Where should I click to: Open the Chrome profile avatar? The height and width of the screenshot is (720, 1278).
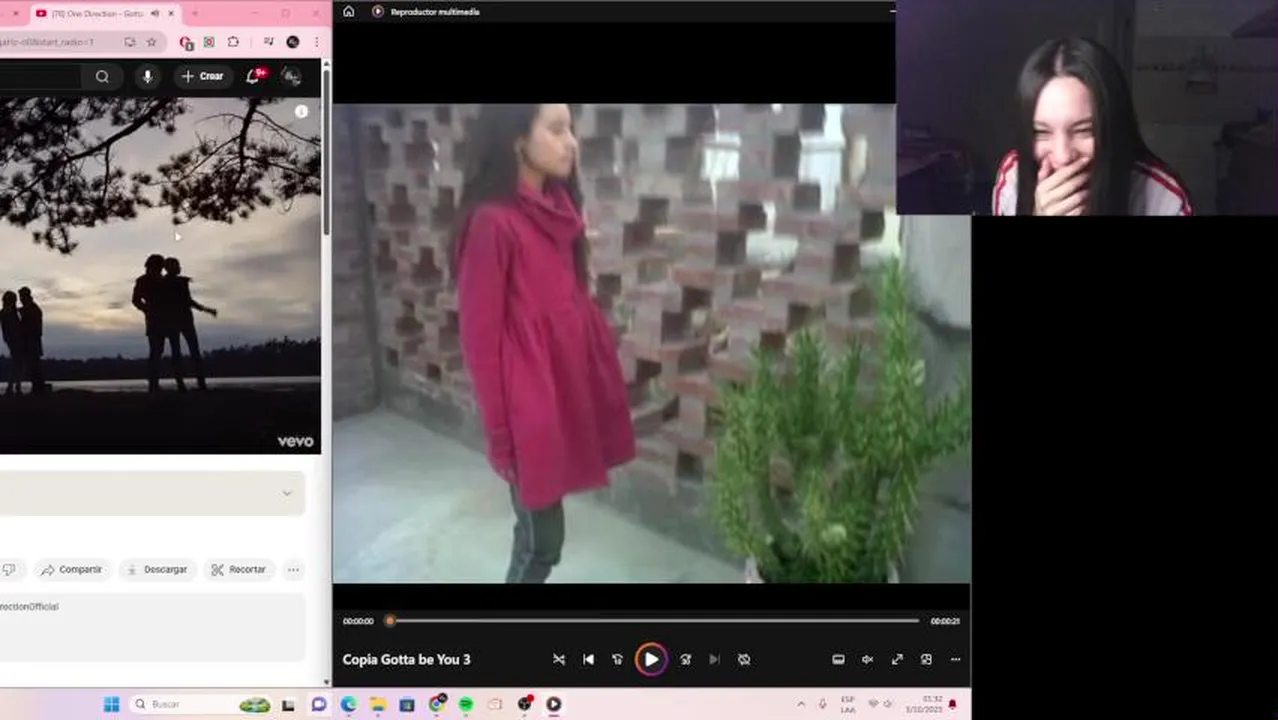293,42
